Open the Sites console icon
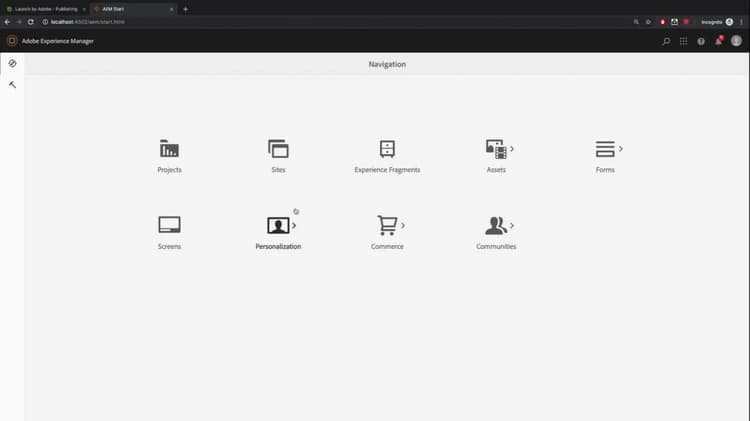This screenshot has width=750, height=421. (278, 149)
